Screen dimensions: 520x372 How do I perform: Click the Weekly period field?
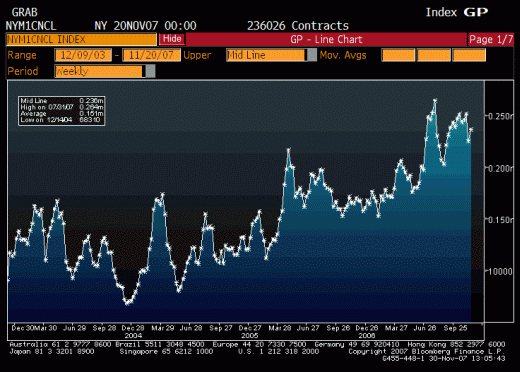pos(100,71)
